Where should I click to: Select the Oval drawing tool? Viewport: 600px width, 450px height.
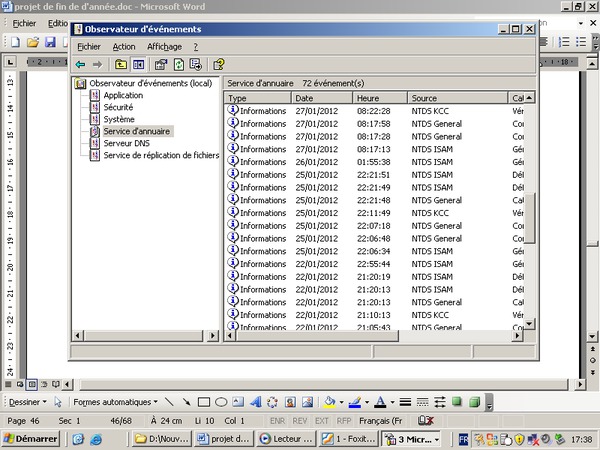tap(221, 402)
